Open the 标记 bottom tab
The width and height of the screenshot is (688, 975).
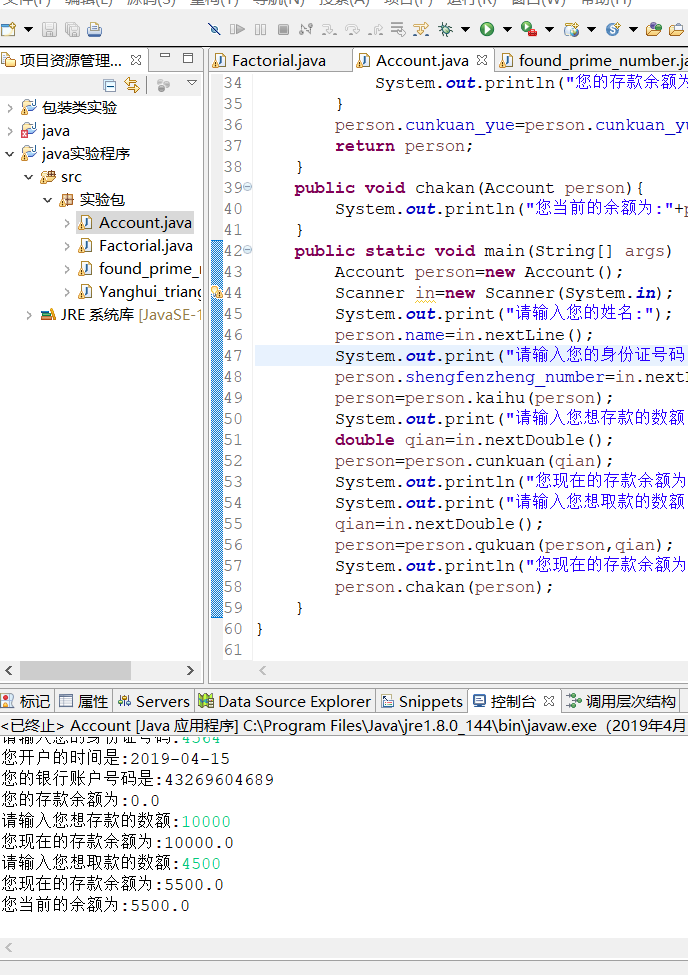tap(26, 701)
